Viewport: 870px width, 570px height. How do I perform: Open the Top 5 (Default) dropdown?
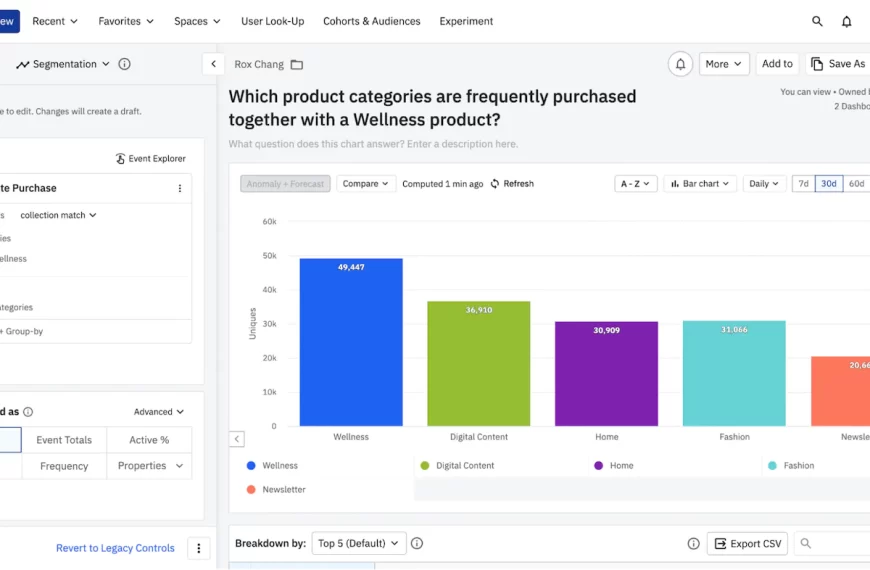click(x=358, y=543)
